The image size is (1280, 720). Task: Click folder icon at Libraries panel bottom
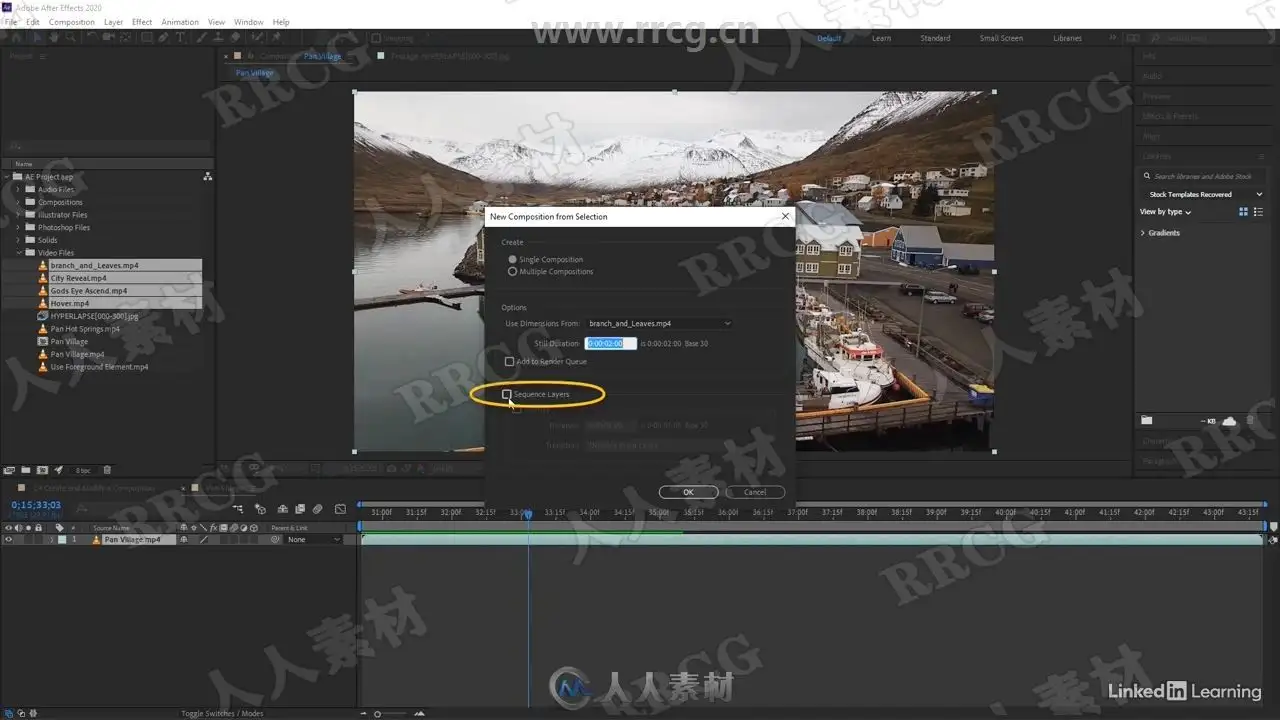pos(1147,421)
